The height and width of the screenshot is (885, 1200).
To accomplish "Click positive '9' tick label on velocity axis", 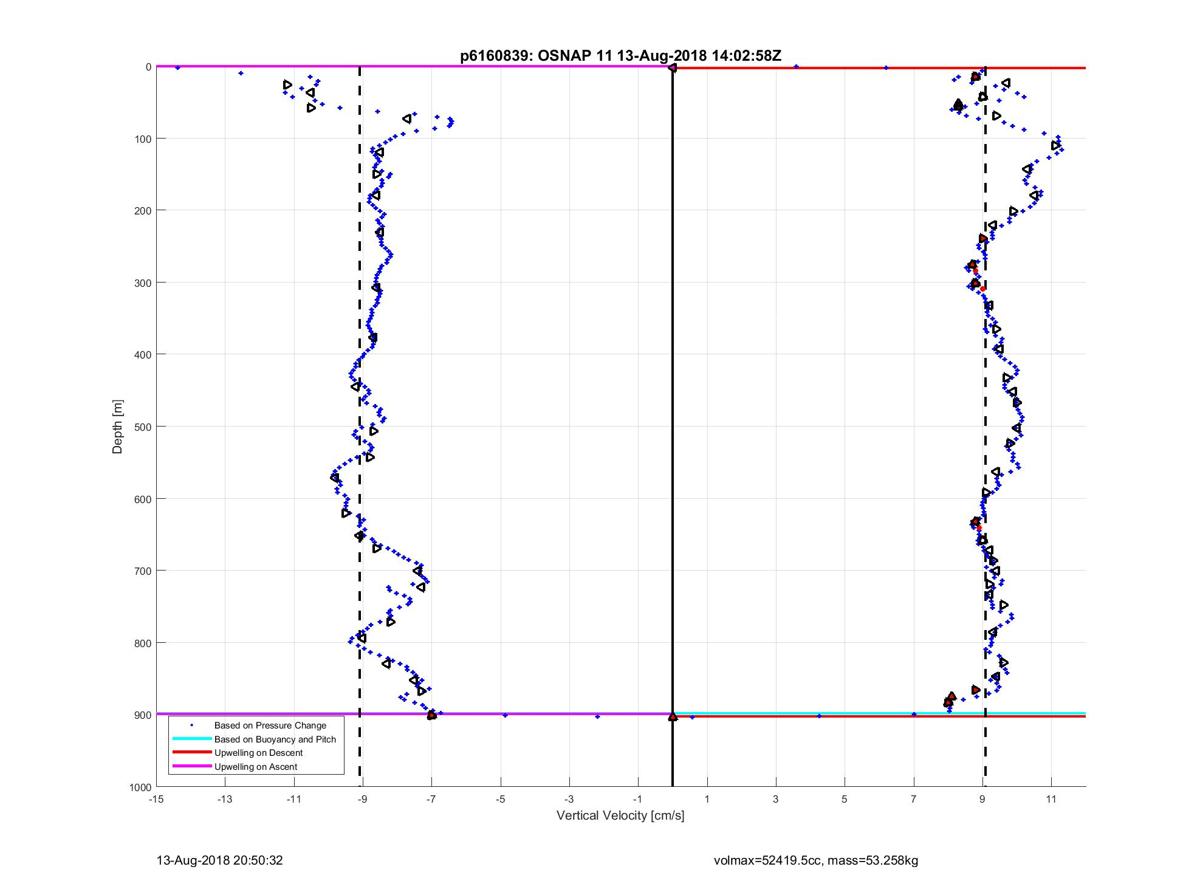I will tap(983, 799).
